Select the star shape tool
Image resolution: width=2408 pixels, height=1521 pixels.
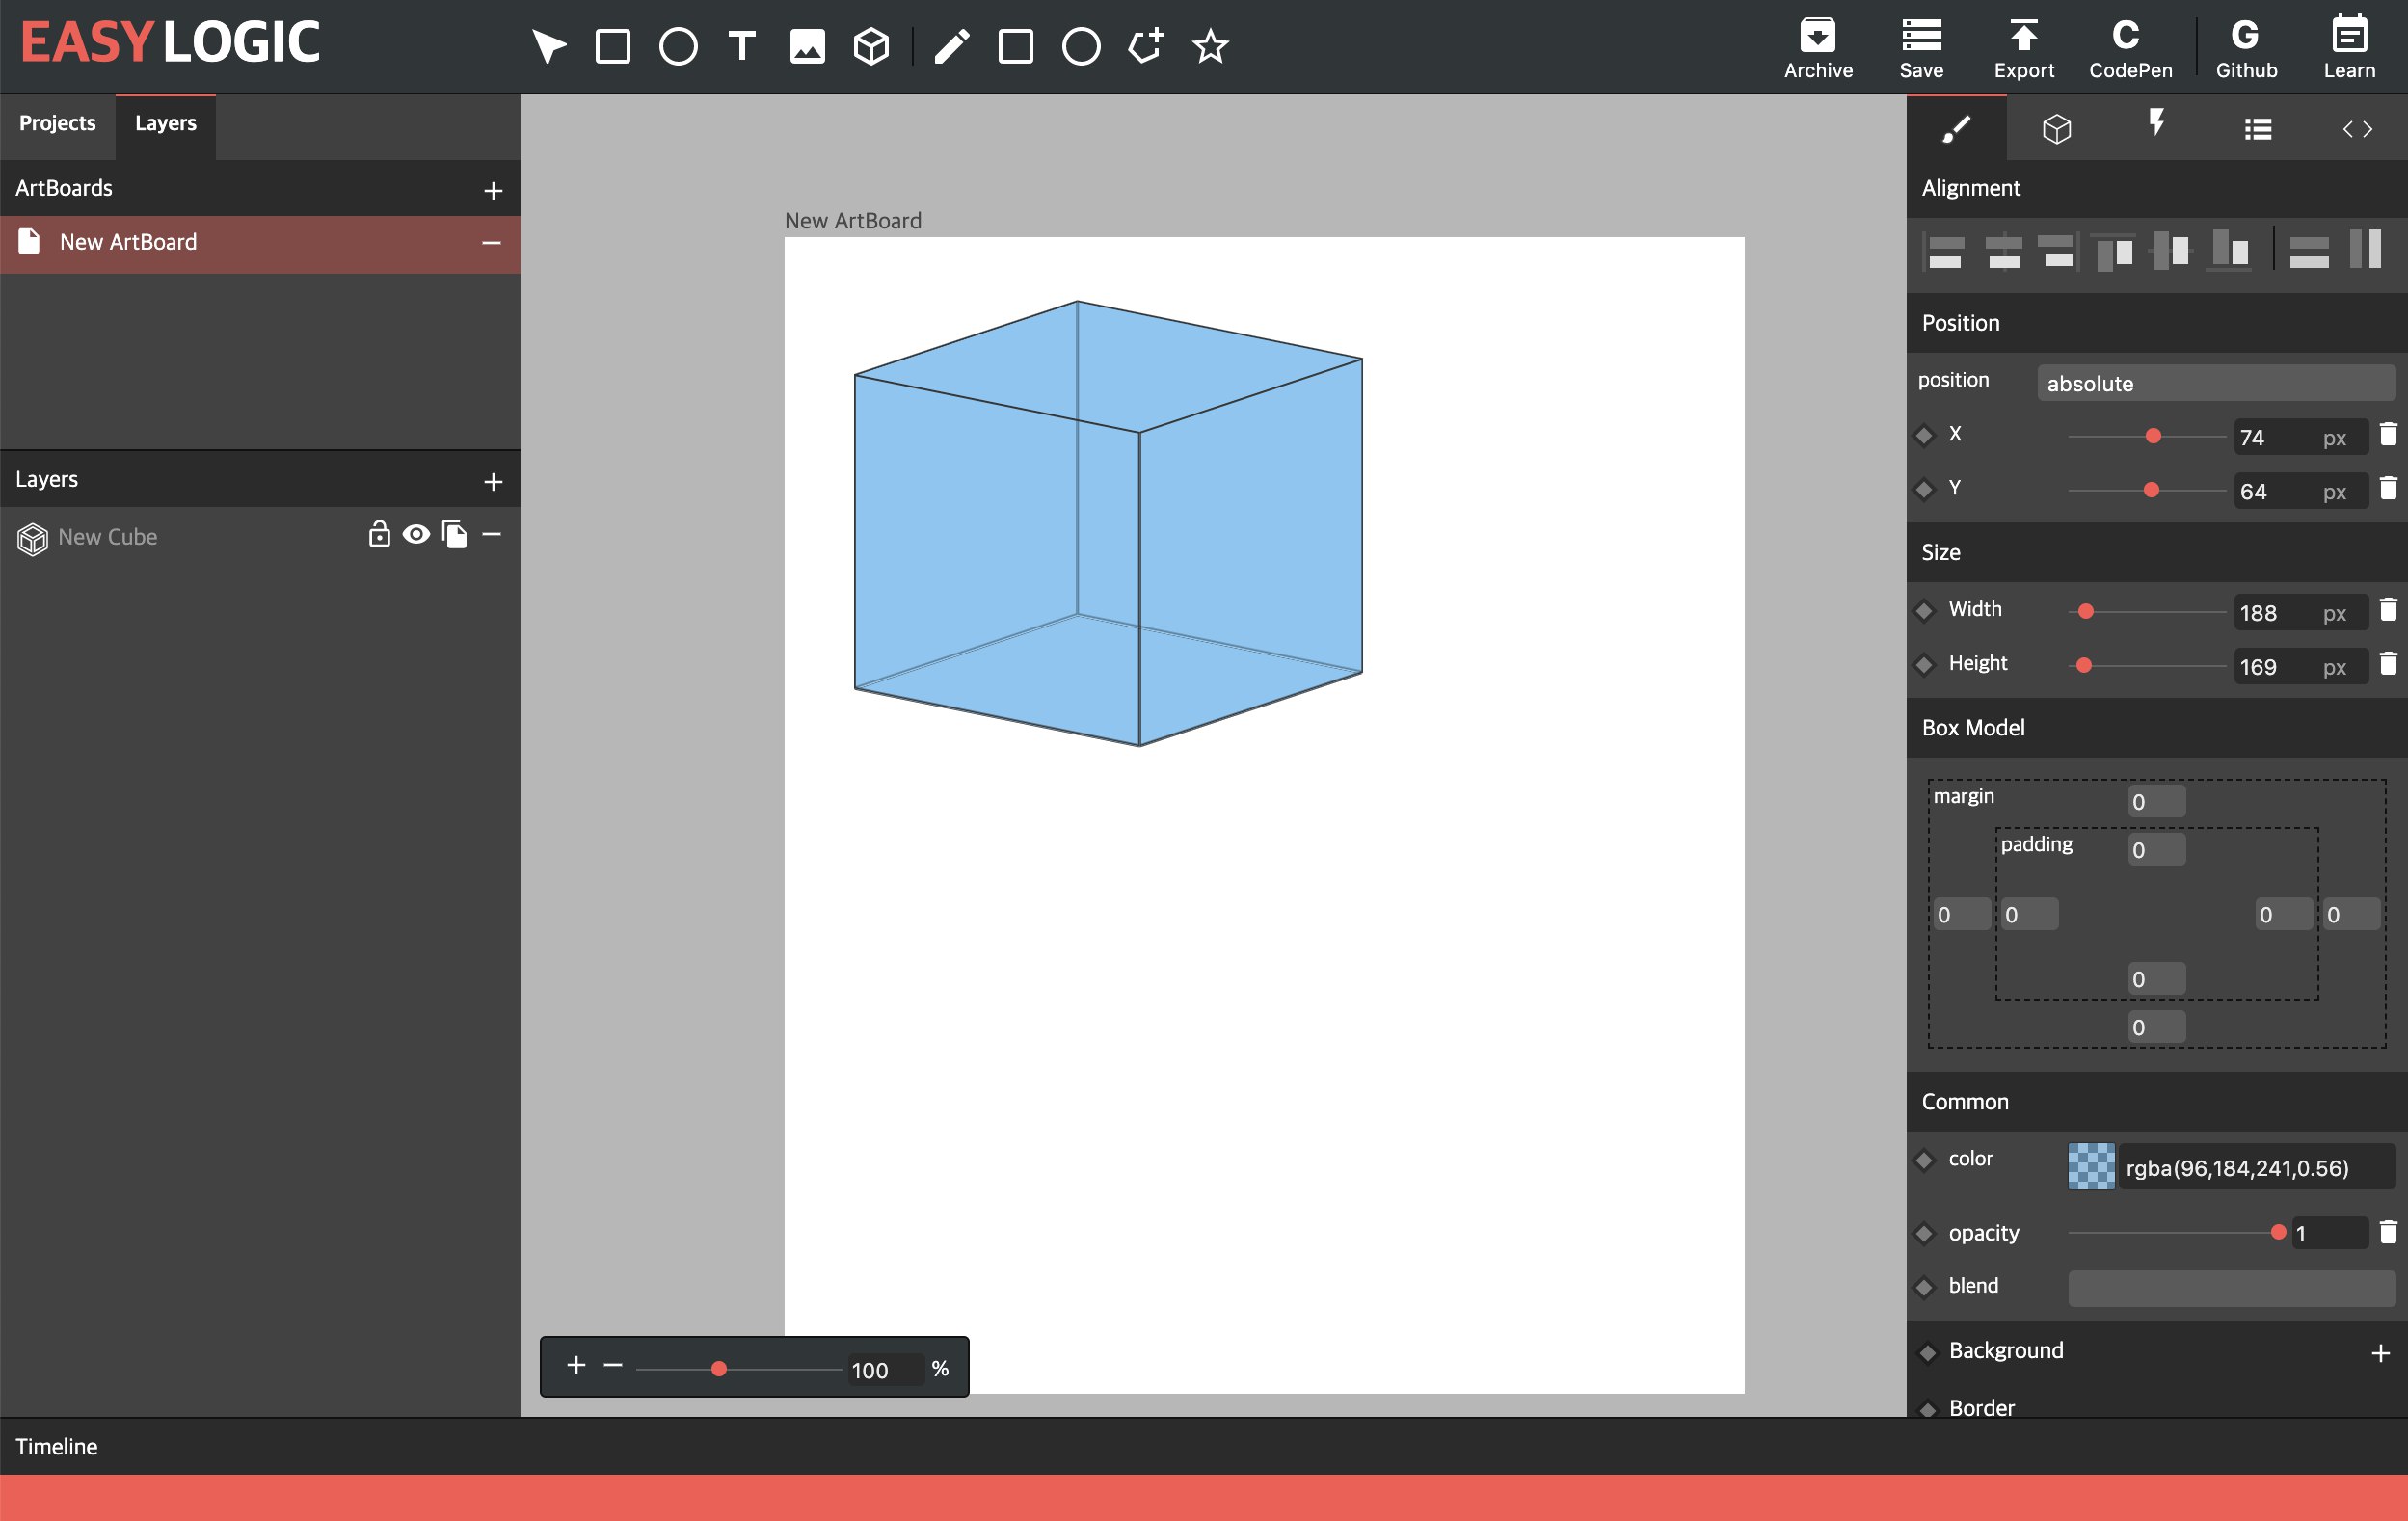click(1210, 46)
